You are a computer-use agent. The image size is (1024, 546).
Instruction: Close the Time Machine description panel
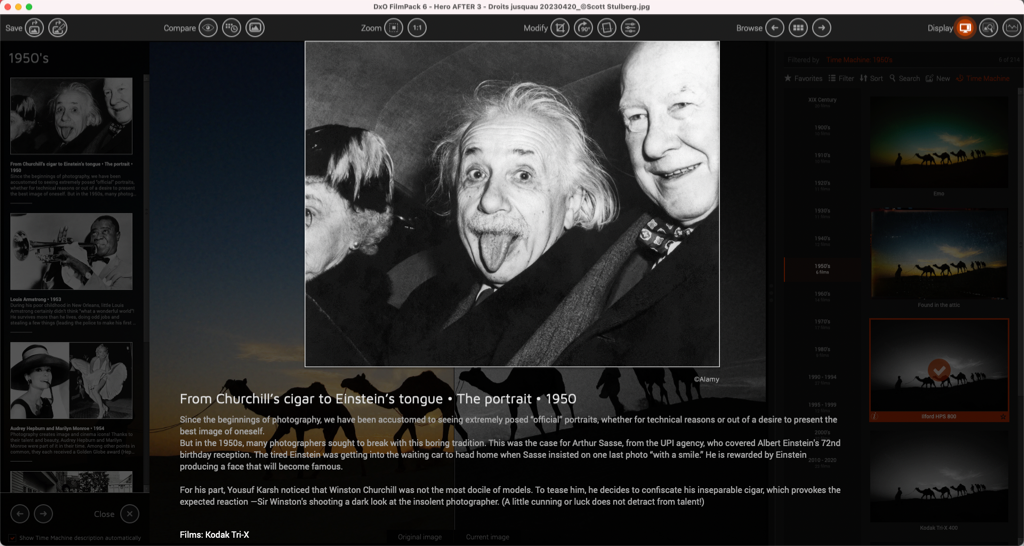pyautogui.click(x=129, y=514)
